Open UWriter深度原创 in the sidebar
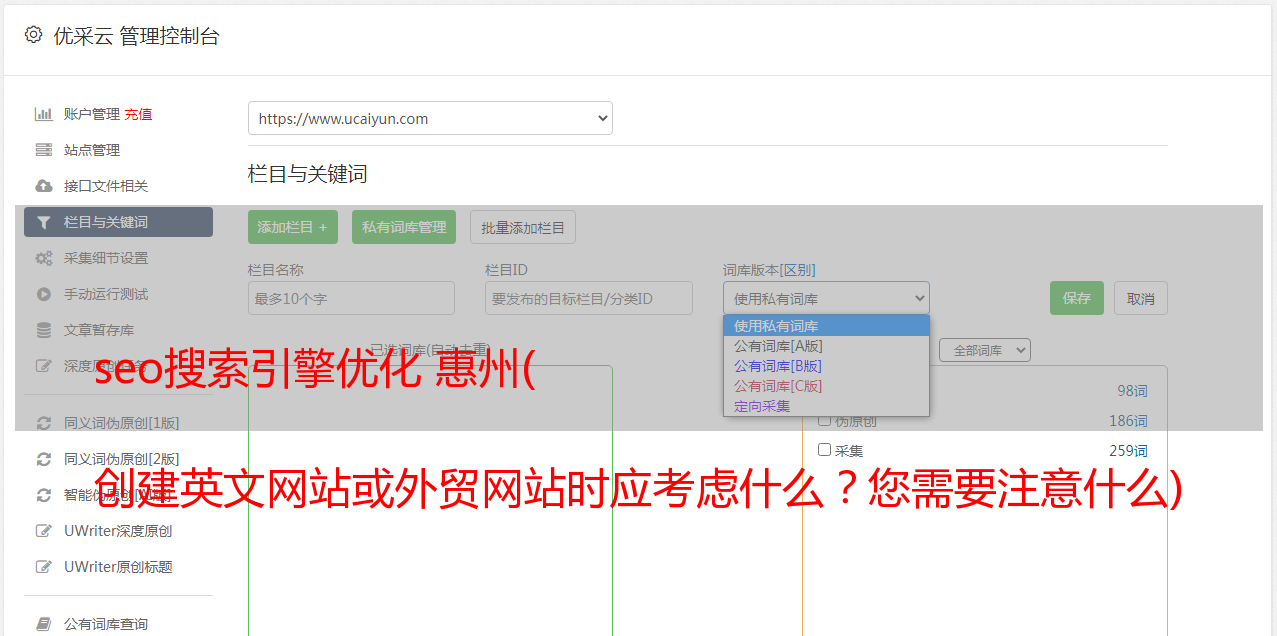The height and width of the screenshot is (636, 1277). [x=118, y=531]
